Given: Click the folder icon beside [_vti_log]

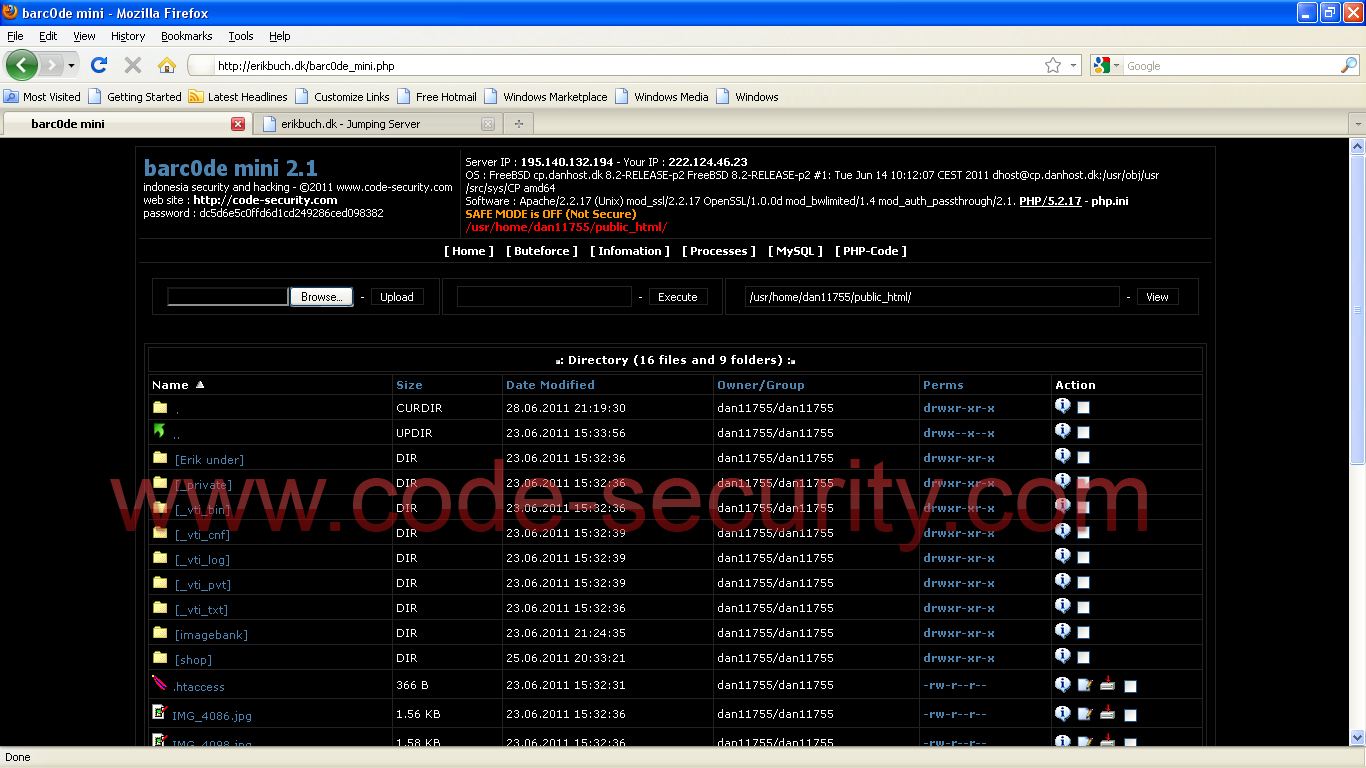Looking at the screenshot, I should coord(160,557).
